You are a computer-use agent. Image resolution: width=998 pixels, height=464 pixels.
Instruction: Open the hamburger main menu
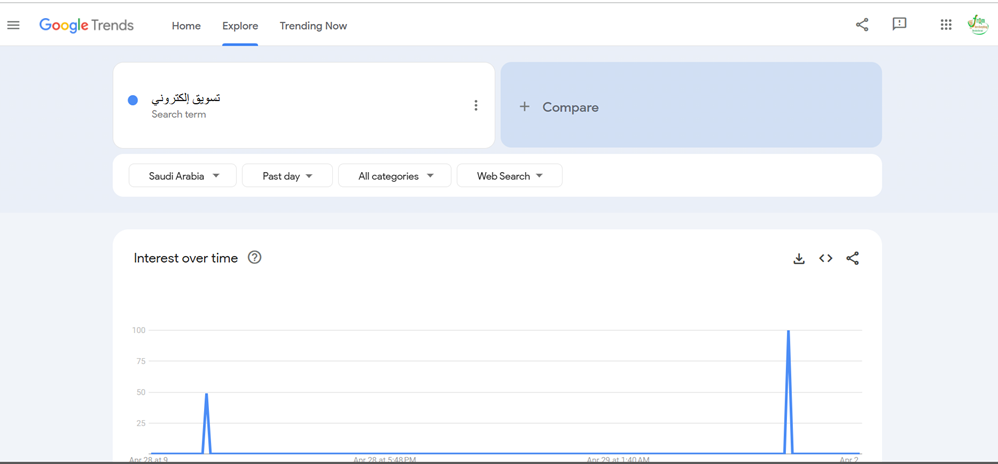(x=14, y=26)
